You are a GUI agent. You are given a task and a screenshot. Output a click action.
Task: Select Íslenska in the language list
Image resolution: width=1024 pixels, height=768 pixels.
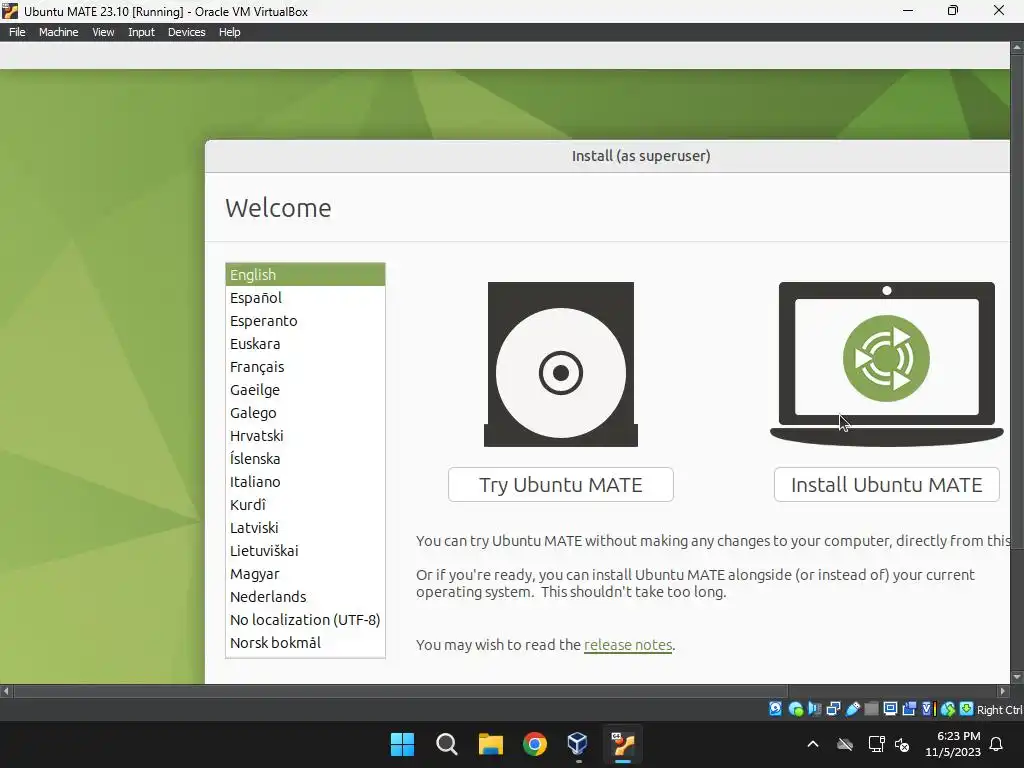[x=305, y=458]
